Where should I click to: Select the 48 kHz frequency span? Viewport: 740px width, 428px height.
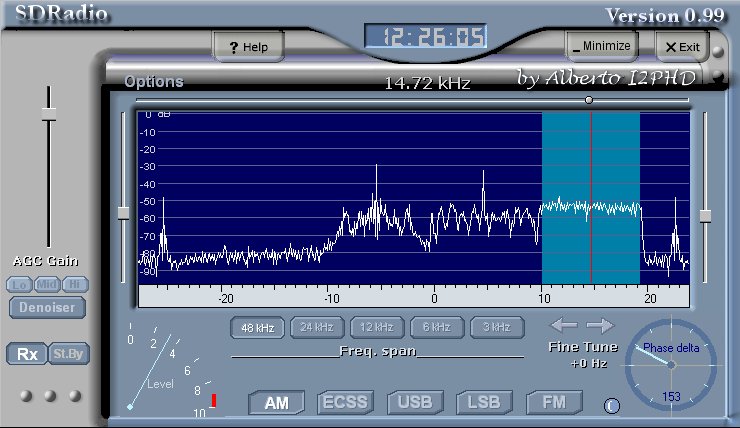click(257, 327)
